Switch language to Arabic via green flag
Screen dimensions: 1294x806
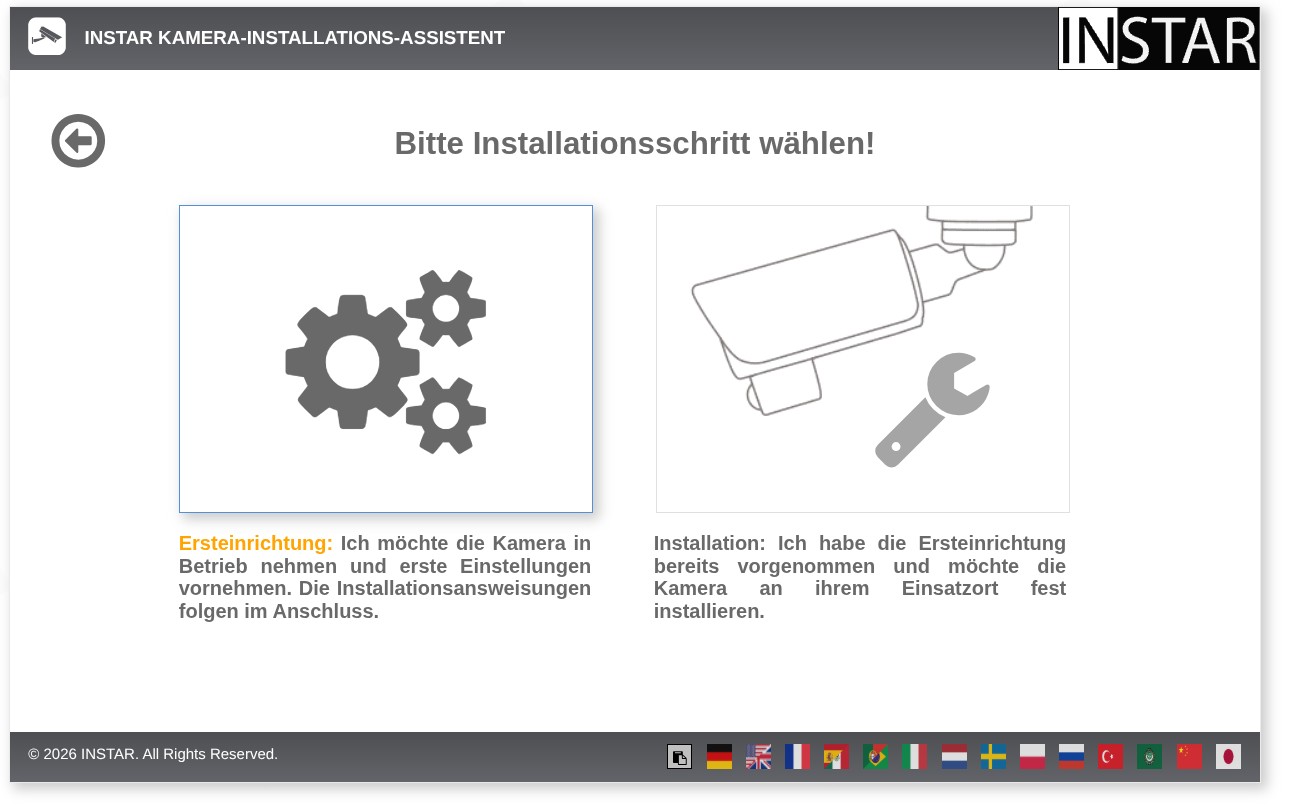pos(1149,757)
